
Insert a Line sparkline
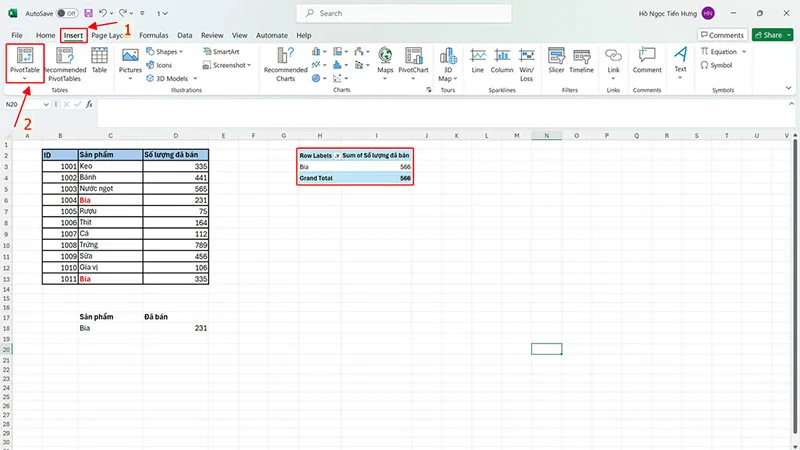pyautogui.click(x=478, y=60)
